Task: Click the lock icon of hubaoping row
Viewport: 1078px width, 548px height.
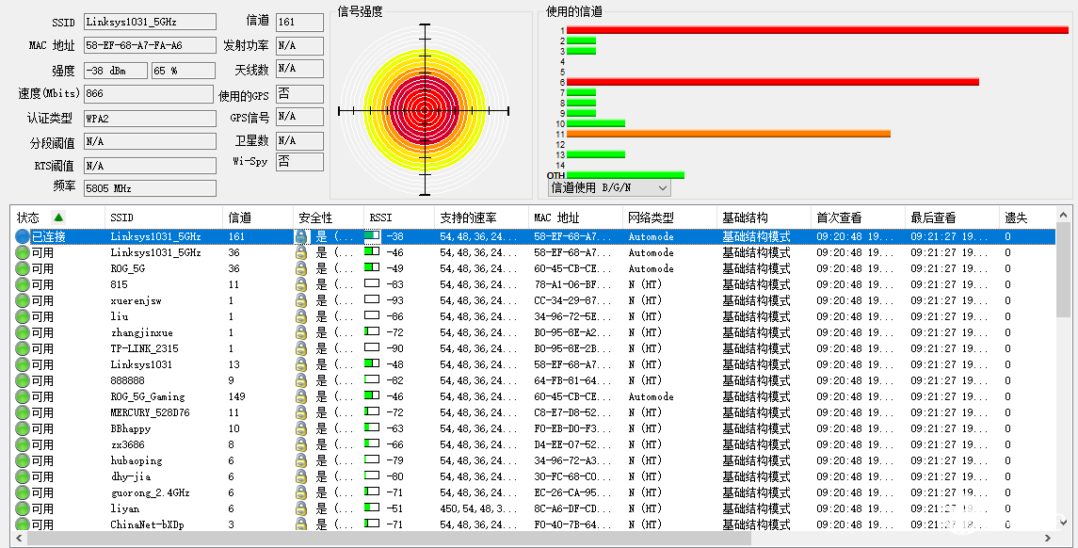Action: [301, 461]
